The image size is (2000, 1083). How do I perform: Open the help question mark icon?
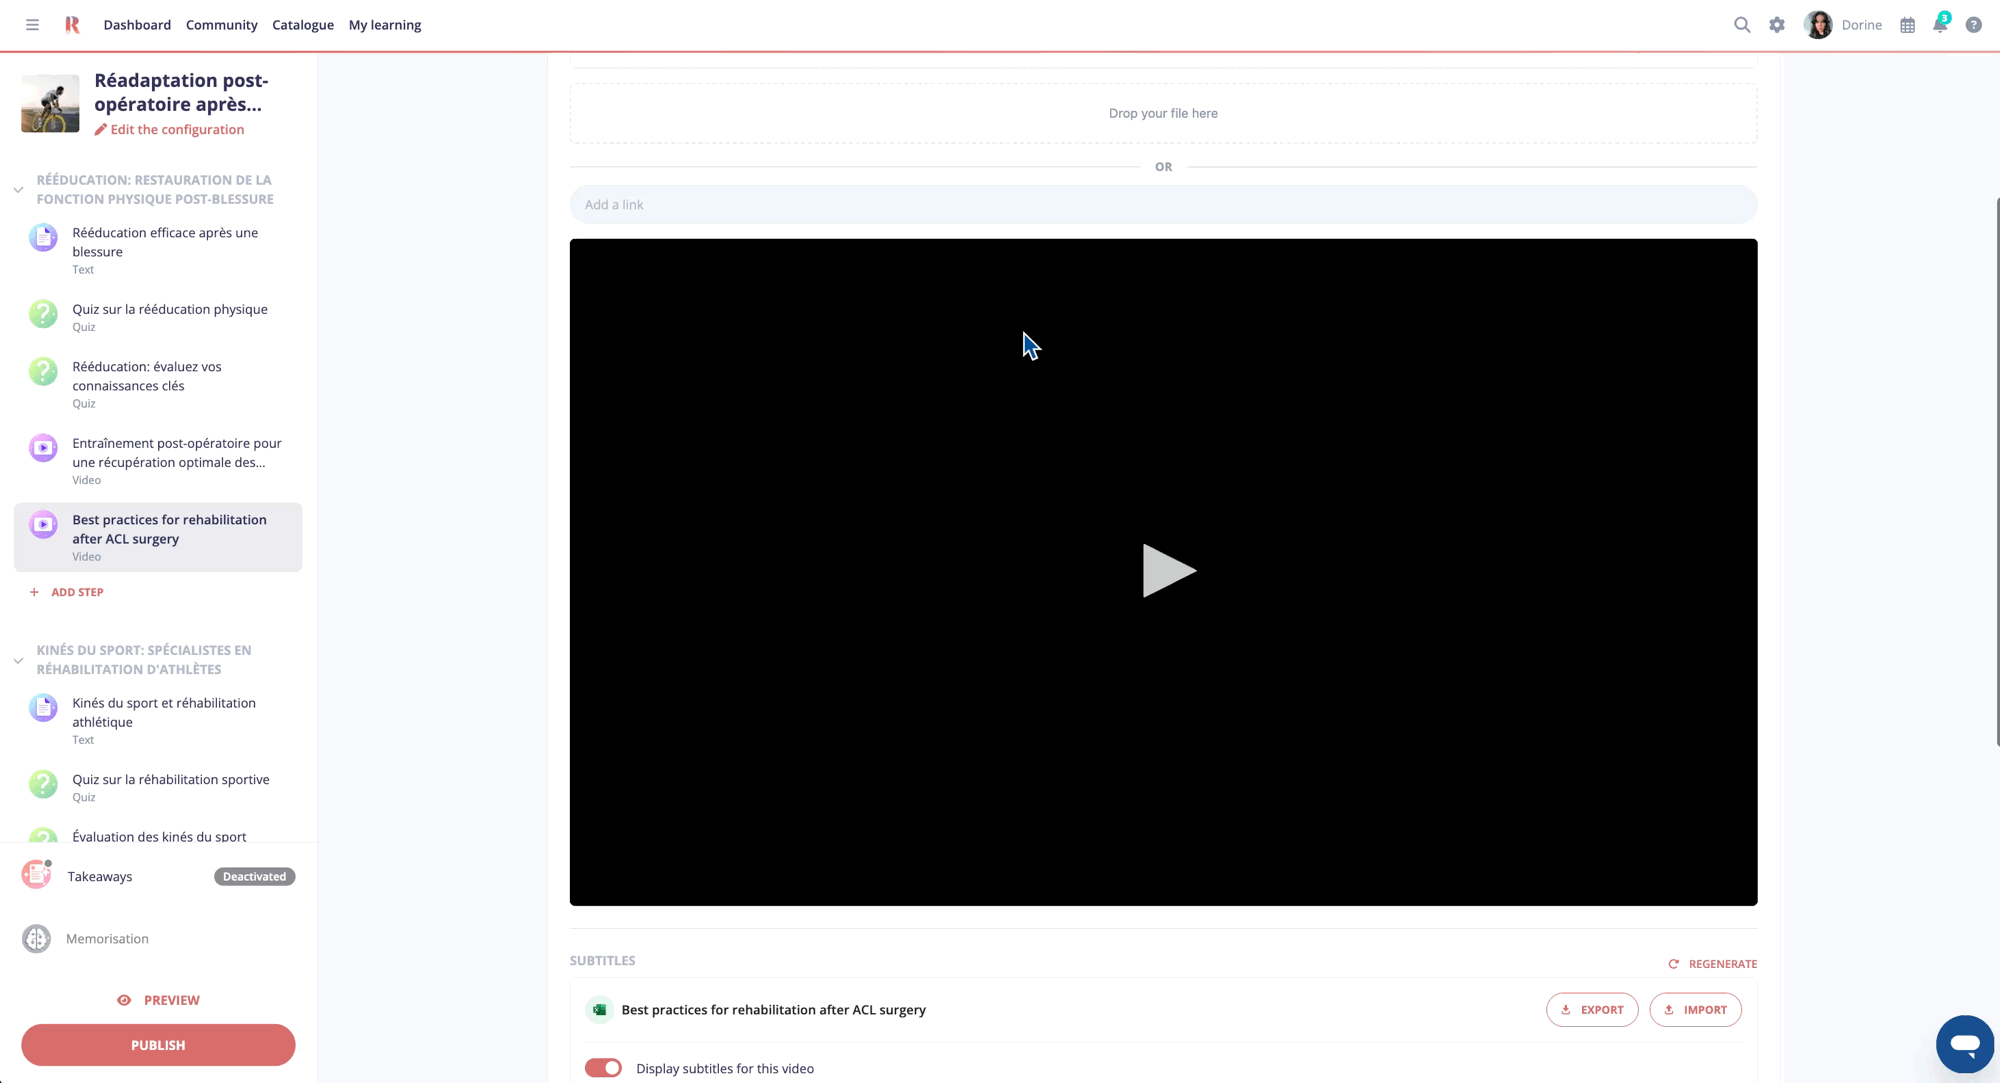coord(1974,24)
